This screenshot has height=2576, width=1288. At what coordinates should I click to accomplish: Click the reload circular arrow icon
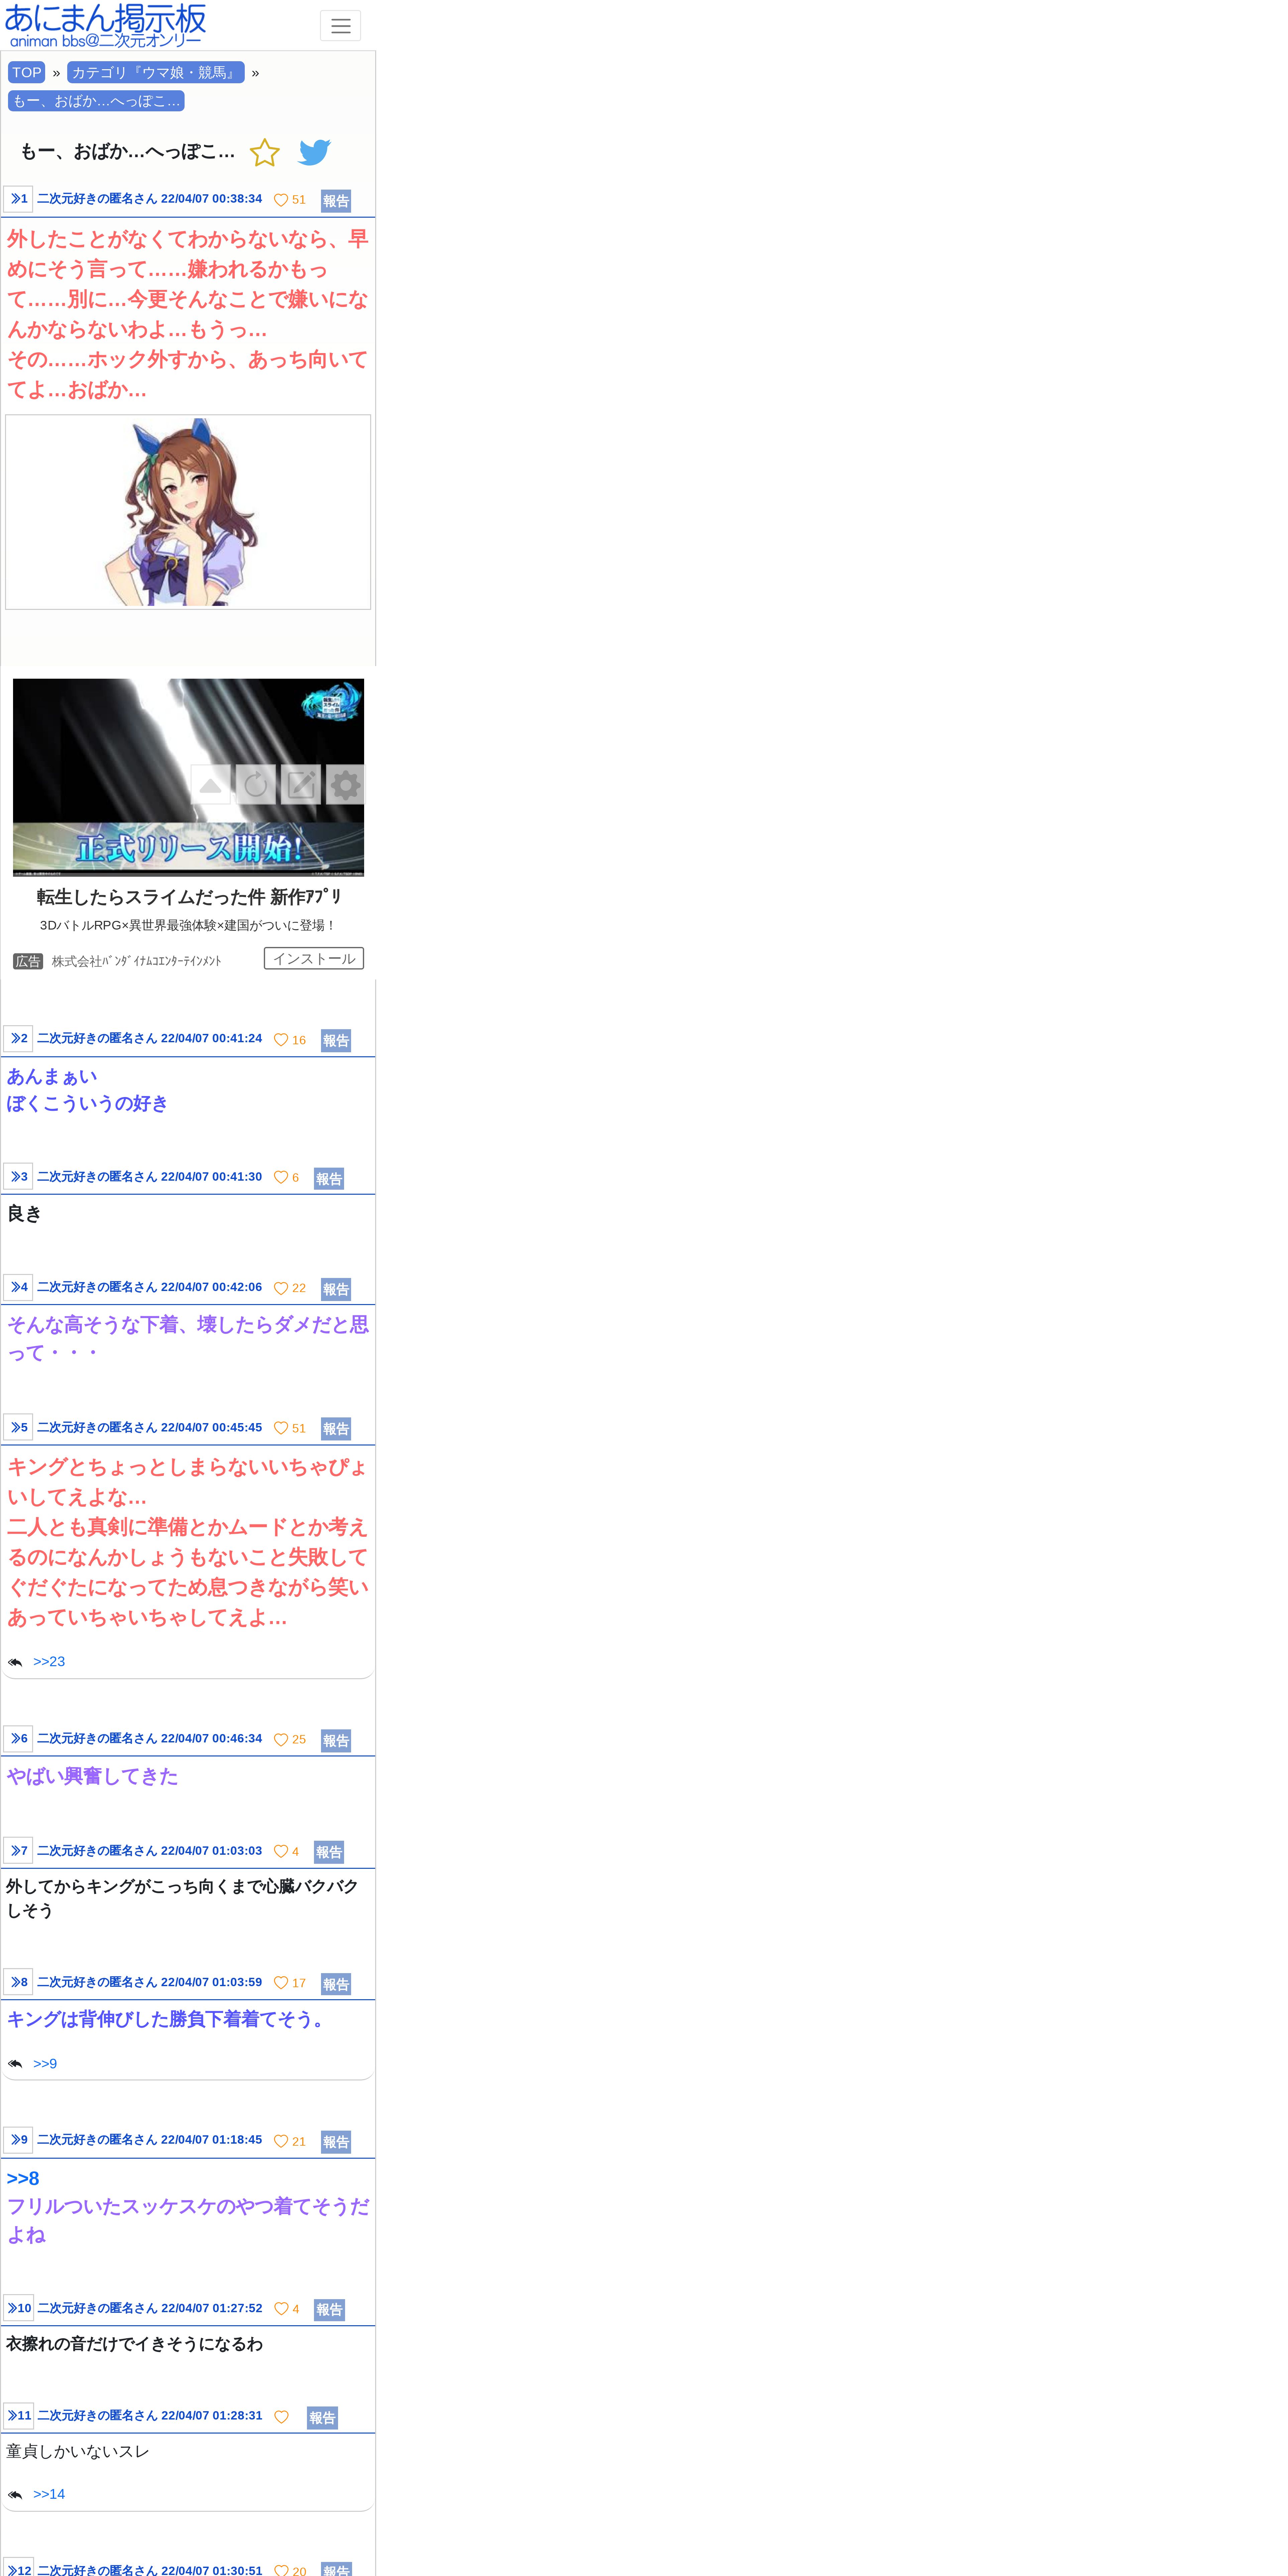(x=256, y=785)
